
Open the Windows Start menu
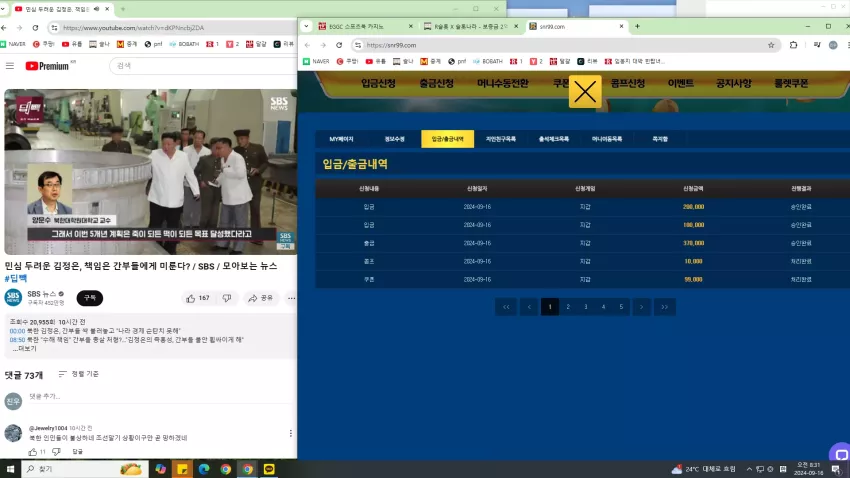click(x=10, y=469)
